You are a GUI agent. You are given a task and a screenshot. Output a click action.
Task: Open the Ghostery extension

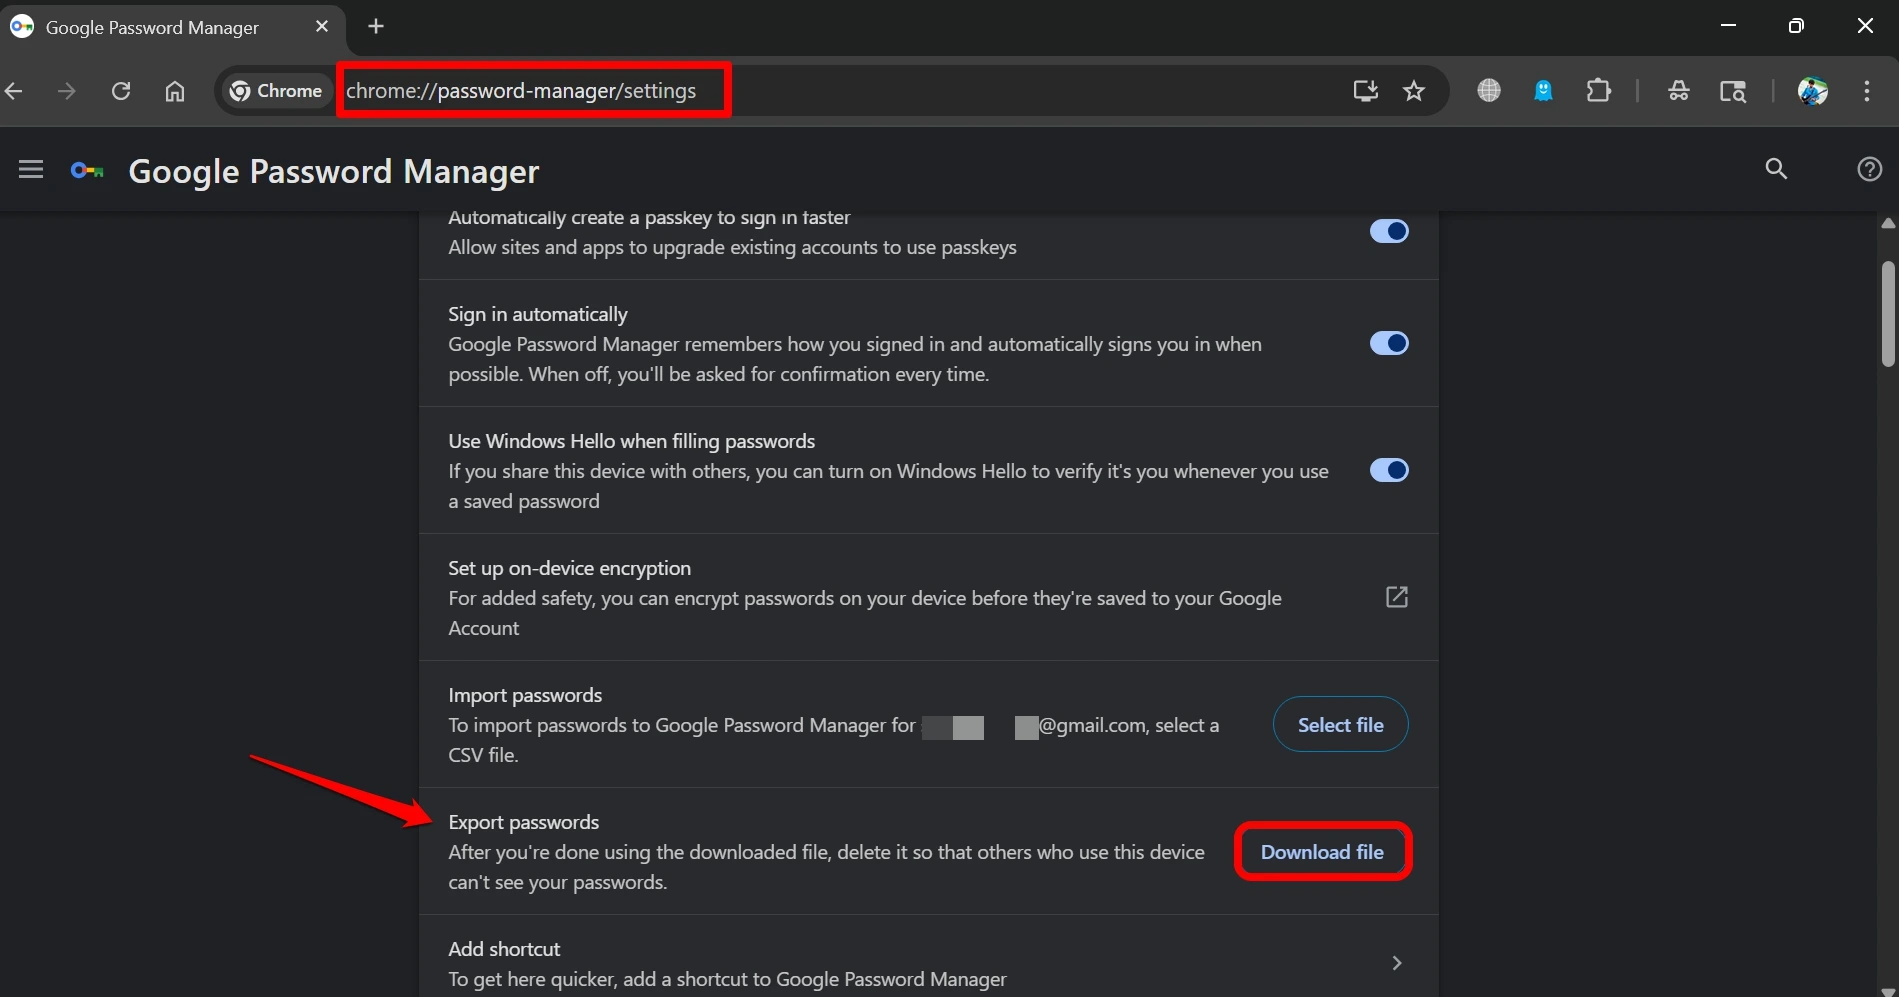tap(1543, 91)
